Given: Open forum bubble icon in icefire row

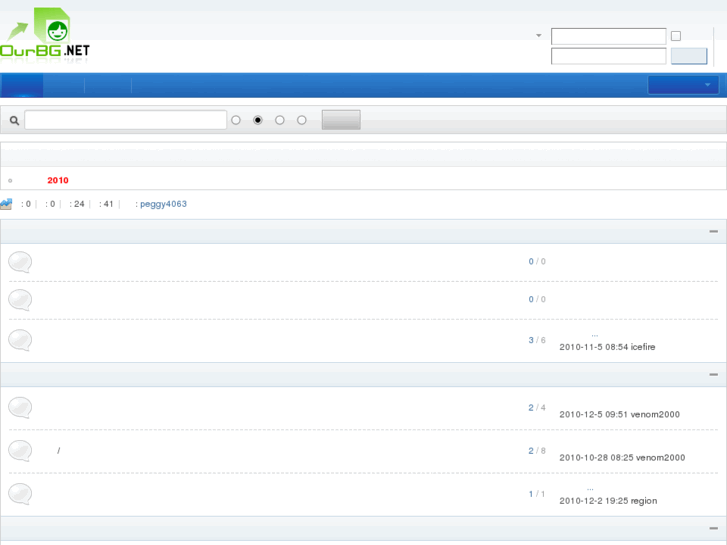Looking at the screenshot, I should click(x=20, y=340).
